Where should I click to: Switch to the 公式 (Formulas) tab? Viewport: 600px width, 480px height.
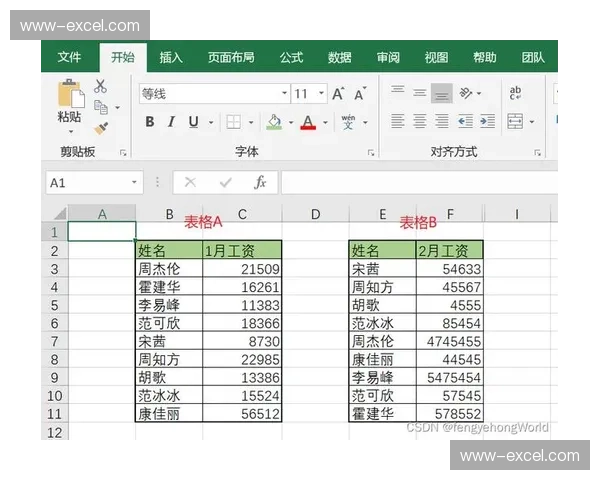[x=291, y=57]
